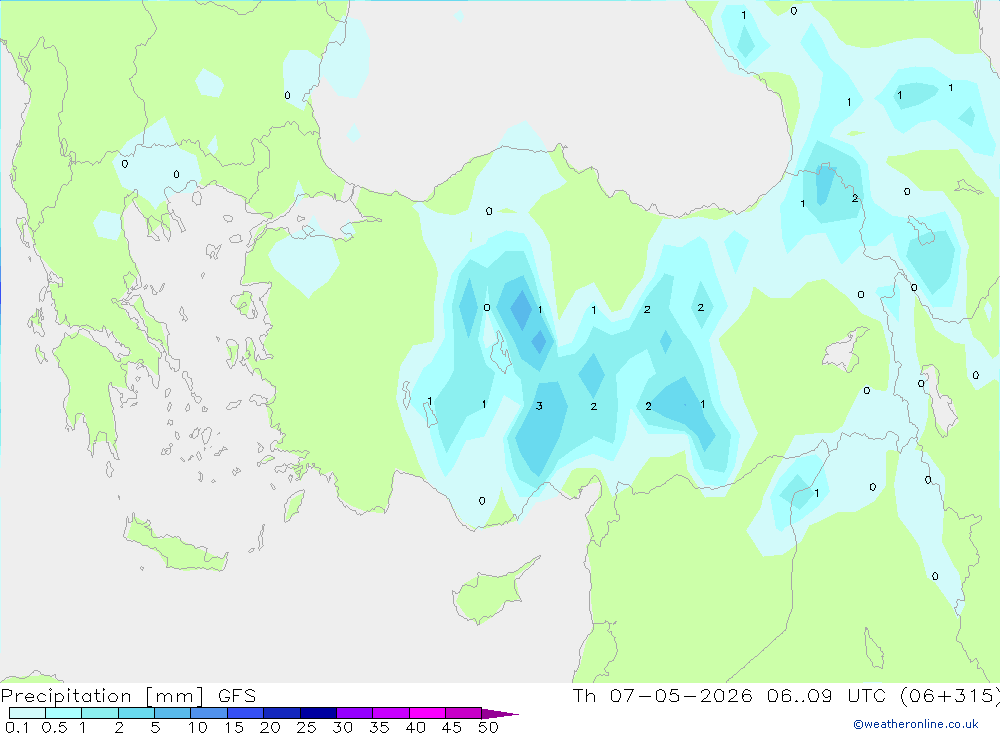The width and height of the screenshot is (1000, 733).
Task: Select the 35–40 mm violet legend swatch
Action: [391, 713]
